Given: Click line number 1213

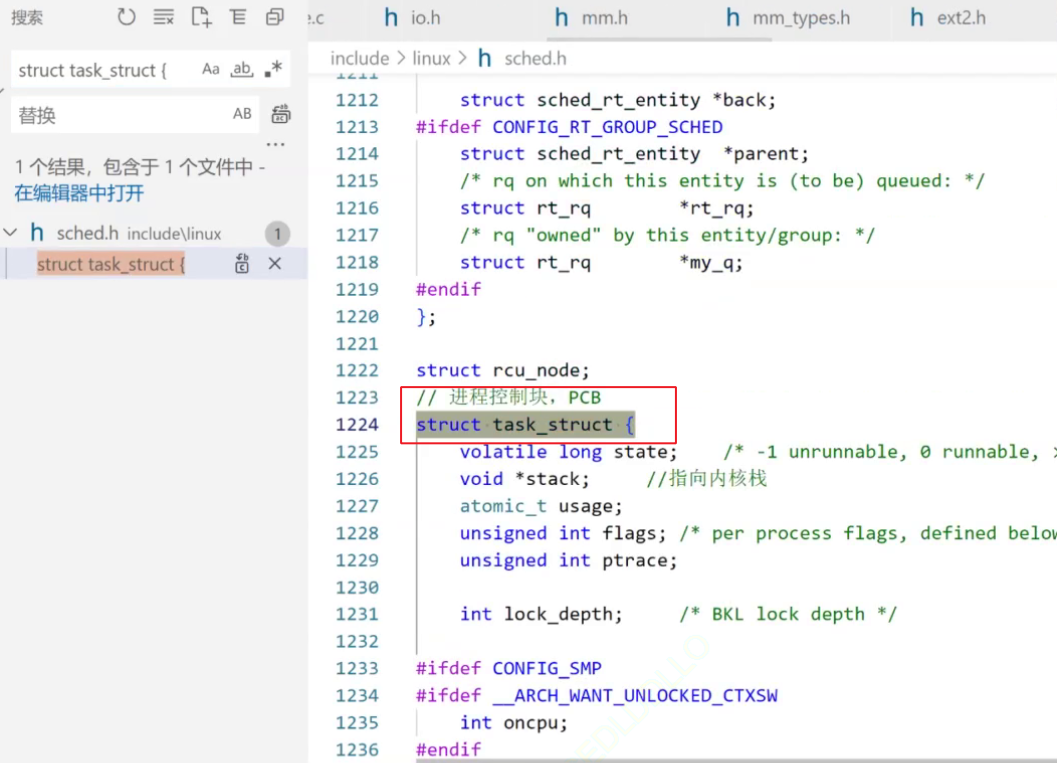Looking at the screenshot, I should (x=357, y=127).
